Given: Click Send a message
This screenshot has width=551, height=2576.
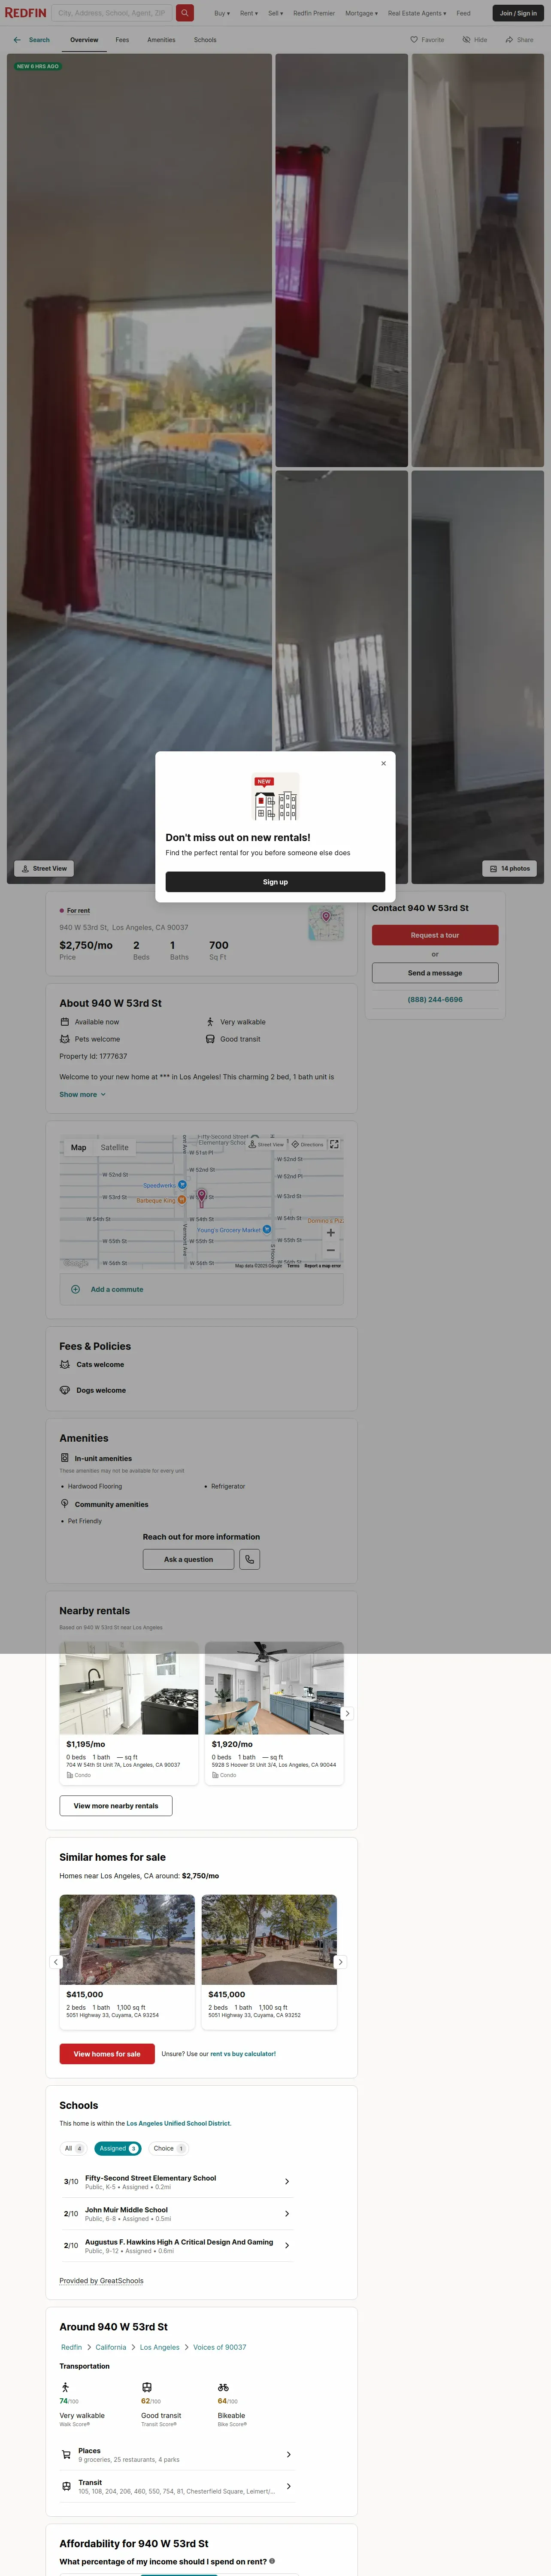Looking at the screenshot, I should pos(435,973).
